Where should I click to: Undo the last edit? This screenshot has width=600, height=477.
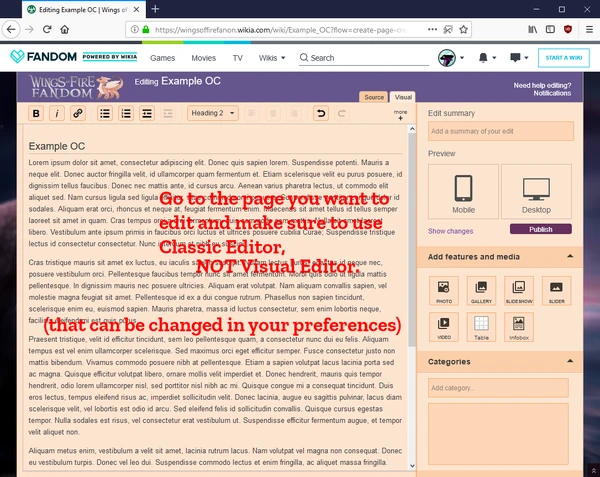tap(321, 114)
